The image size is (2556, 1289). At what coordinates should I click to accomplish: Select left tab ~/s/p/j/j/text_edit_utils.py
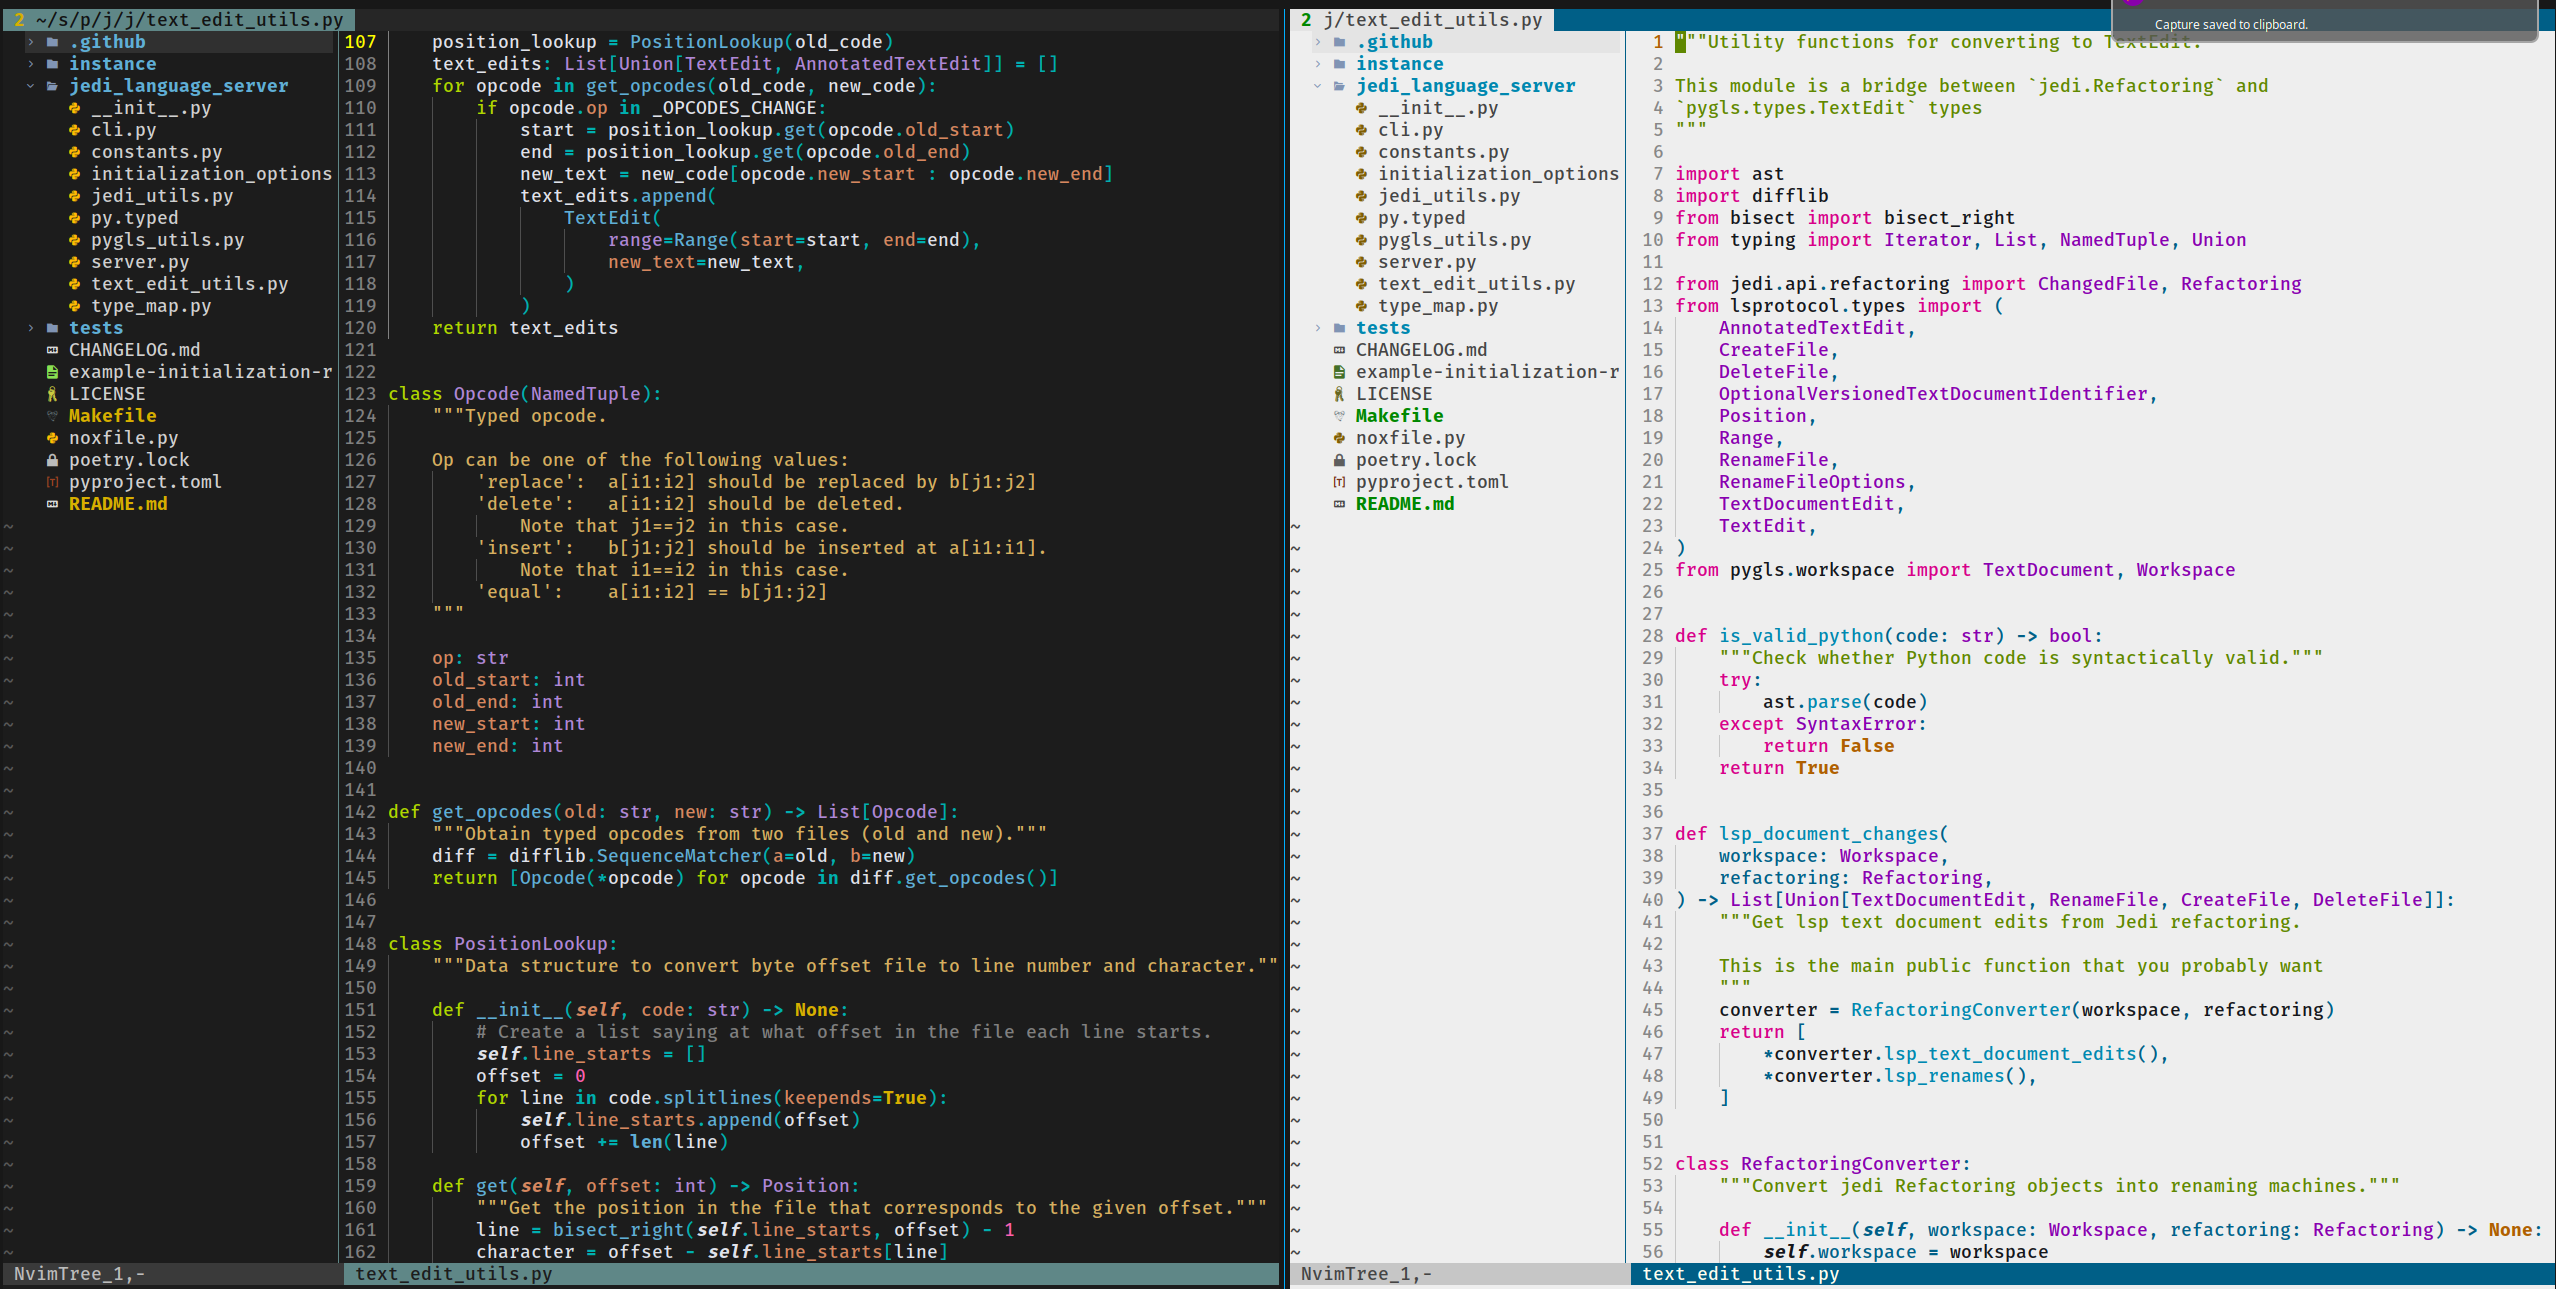coord(178,20)
